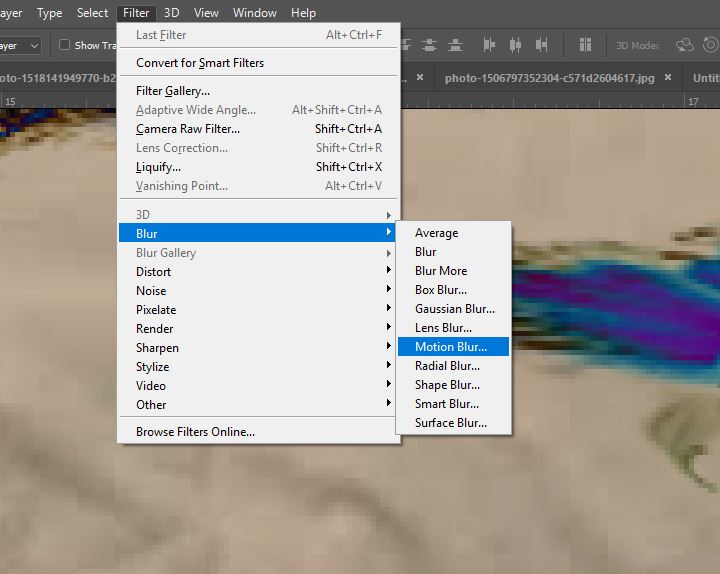
Task: Open Shape Blur dialog
Action: [x=454, y=385]
